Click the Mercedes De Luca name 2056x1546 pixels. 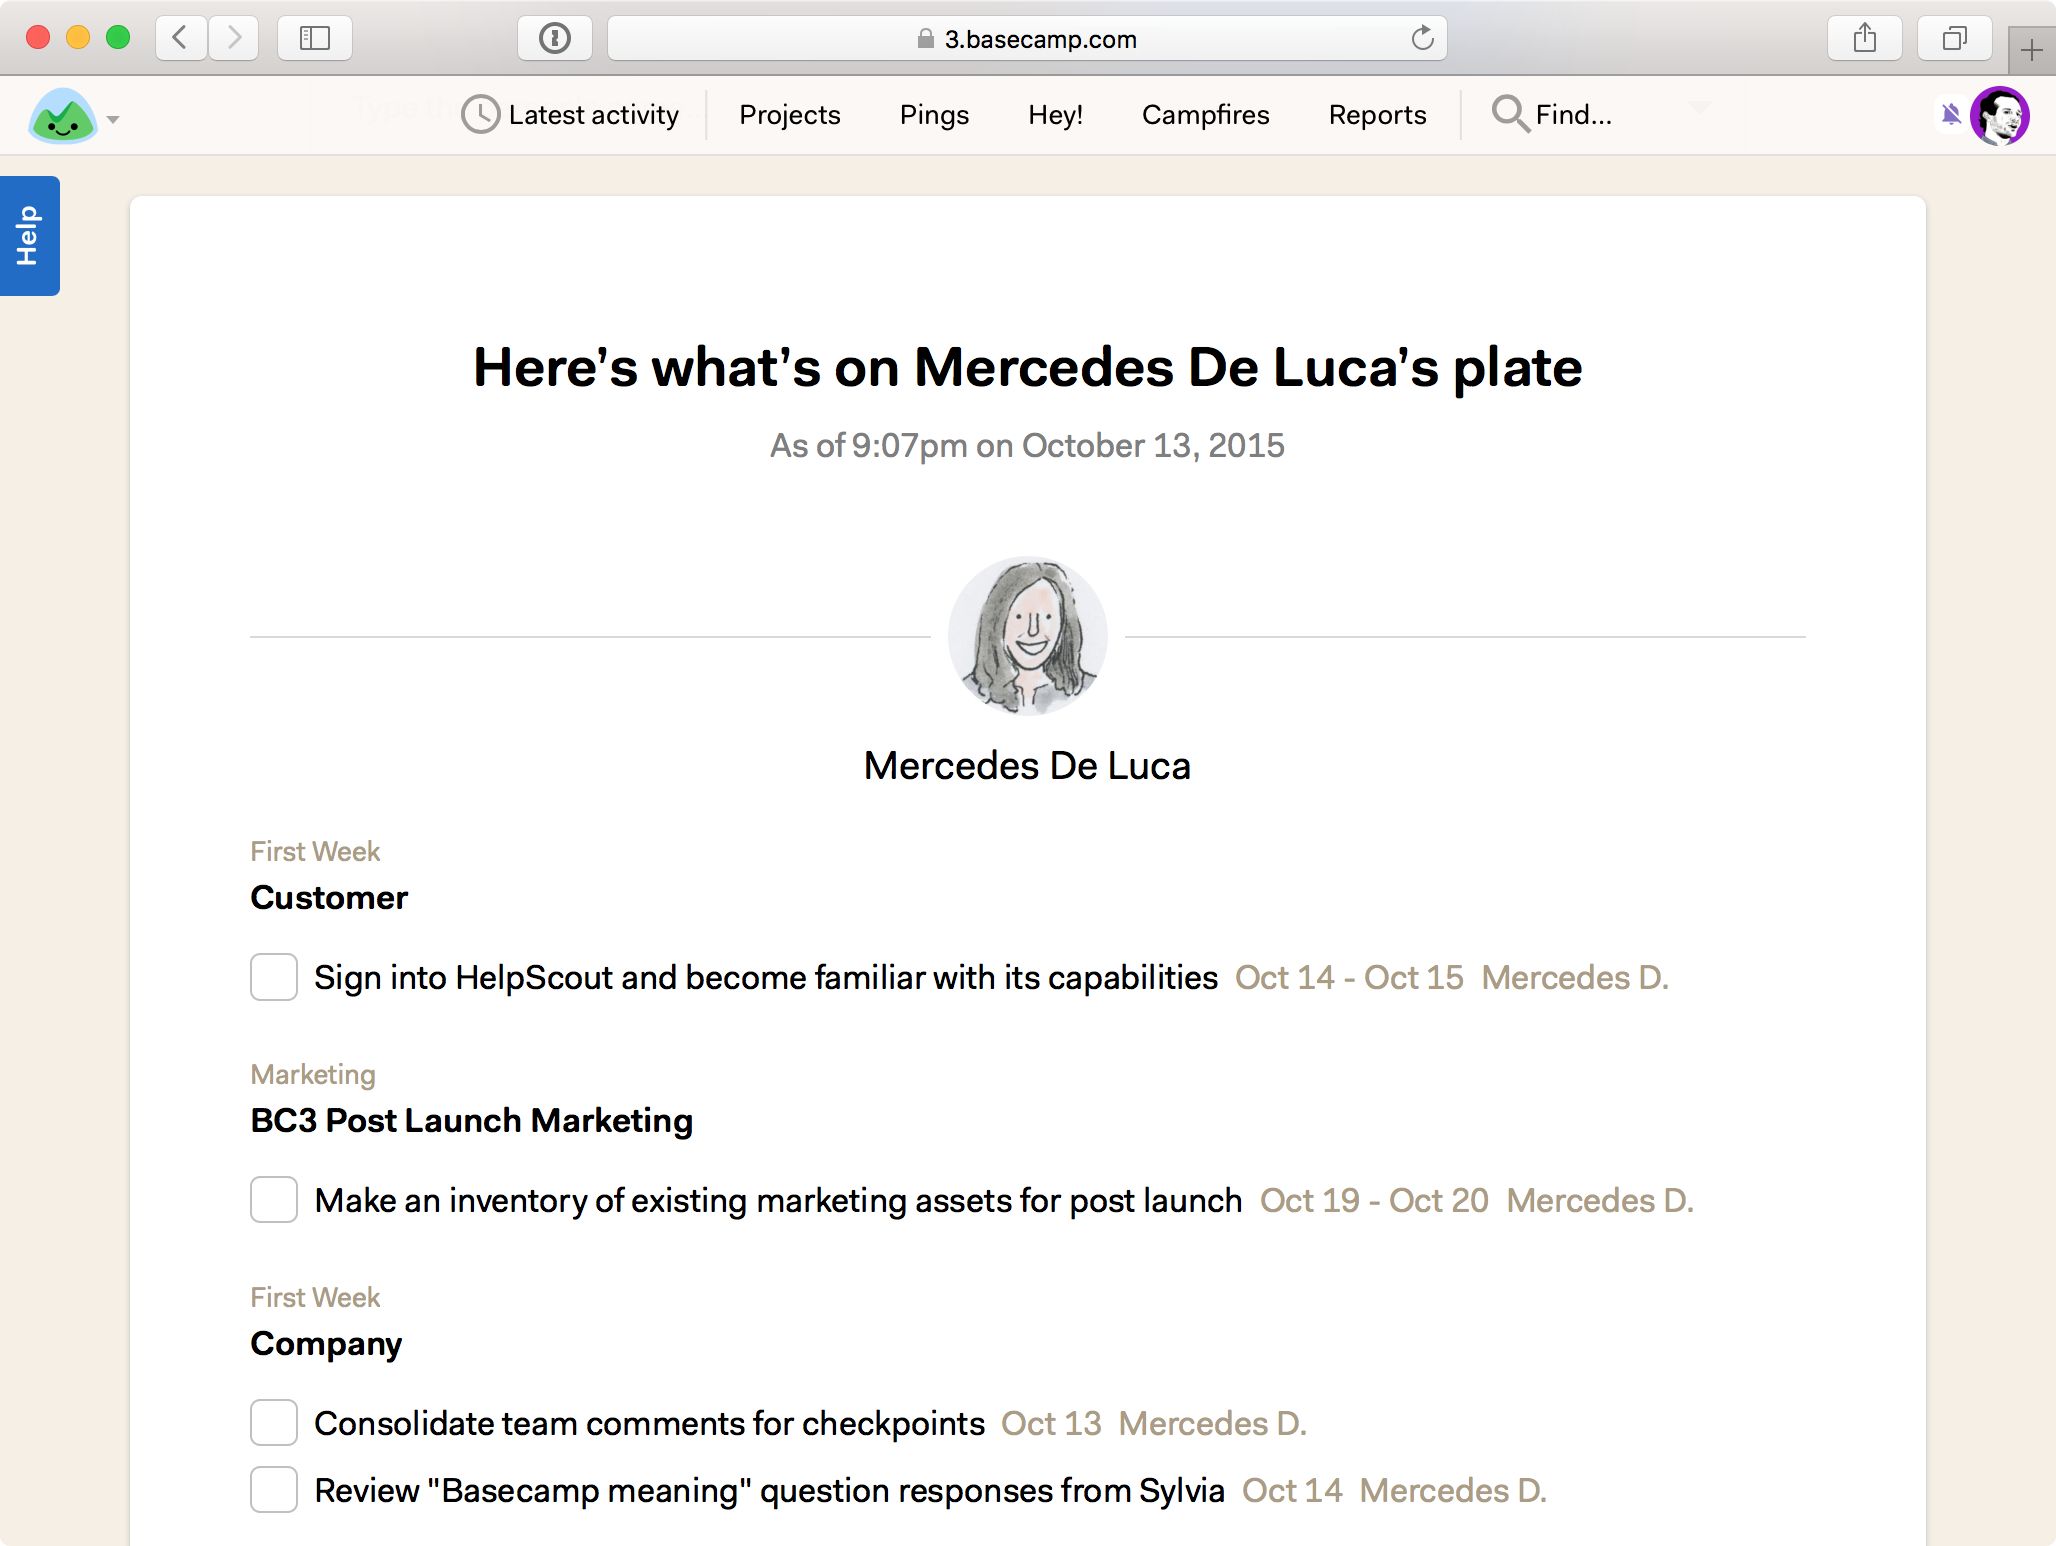[x=1027, y=766]
